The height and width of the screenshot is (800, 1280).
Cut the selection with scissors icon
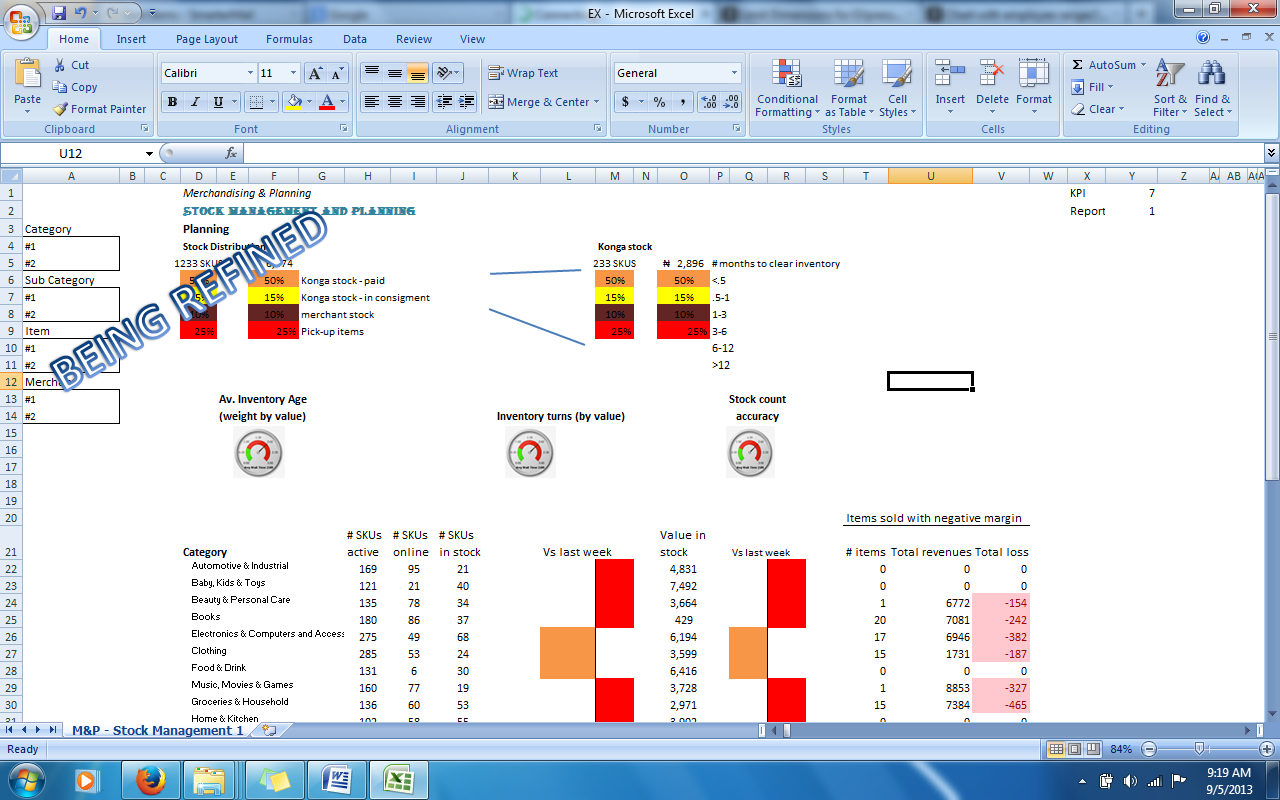coord(71,65)
